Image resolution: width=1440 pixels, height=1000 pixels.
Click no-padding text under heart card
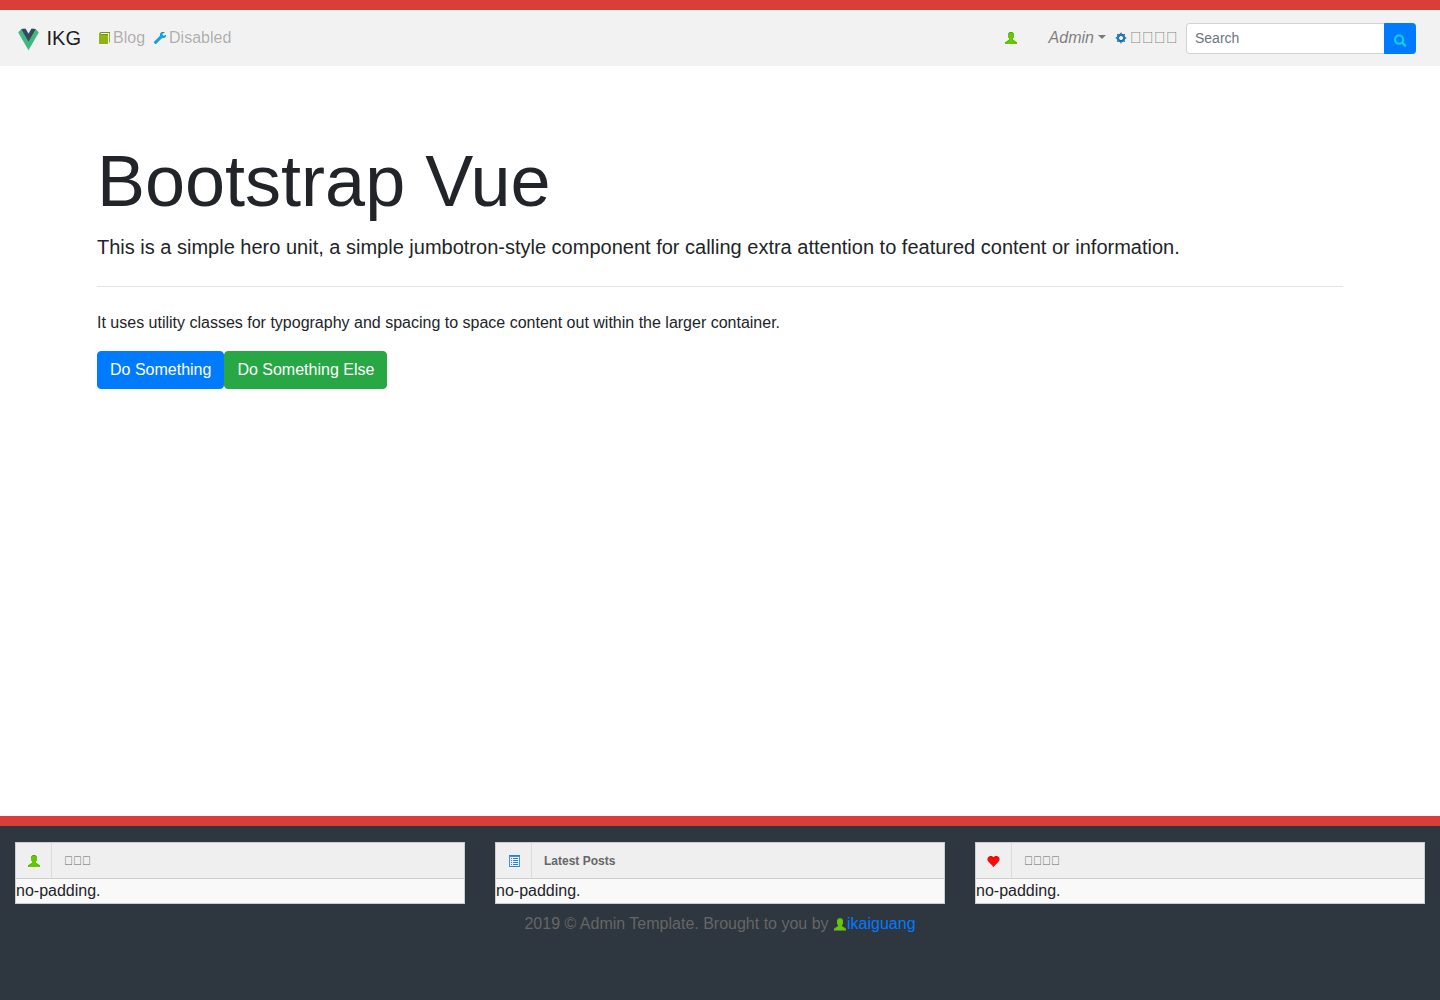(1018, 891)
